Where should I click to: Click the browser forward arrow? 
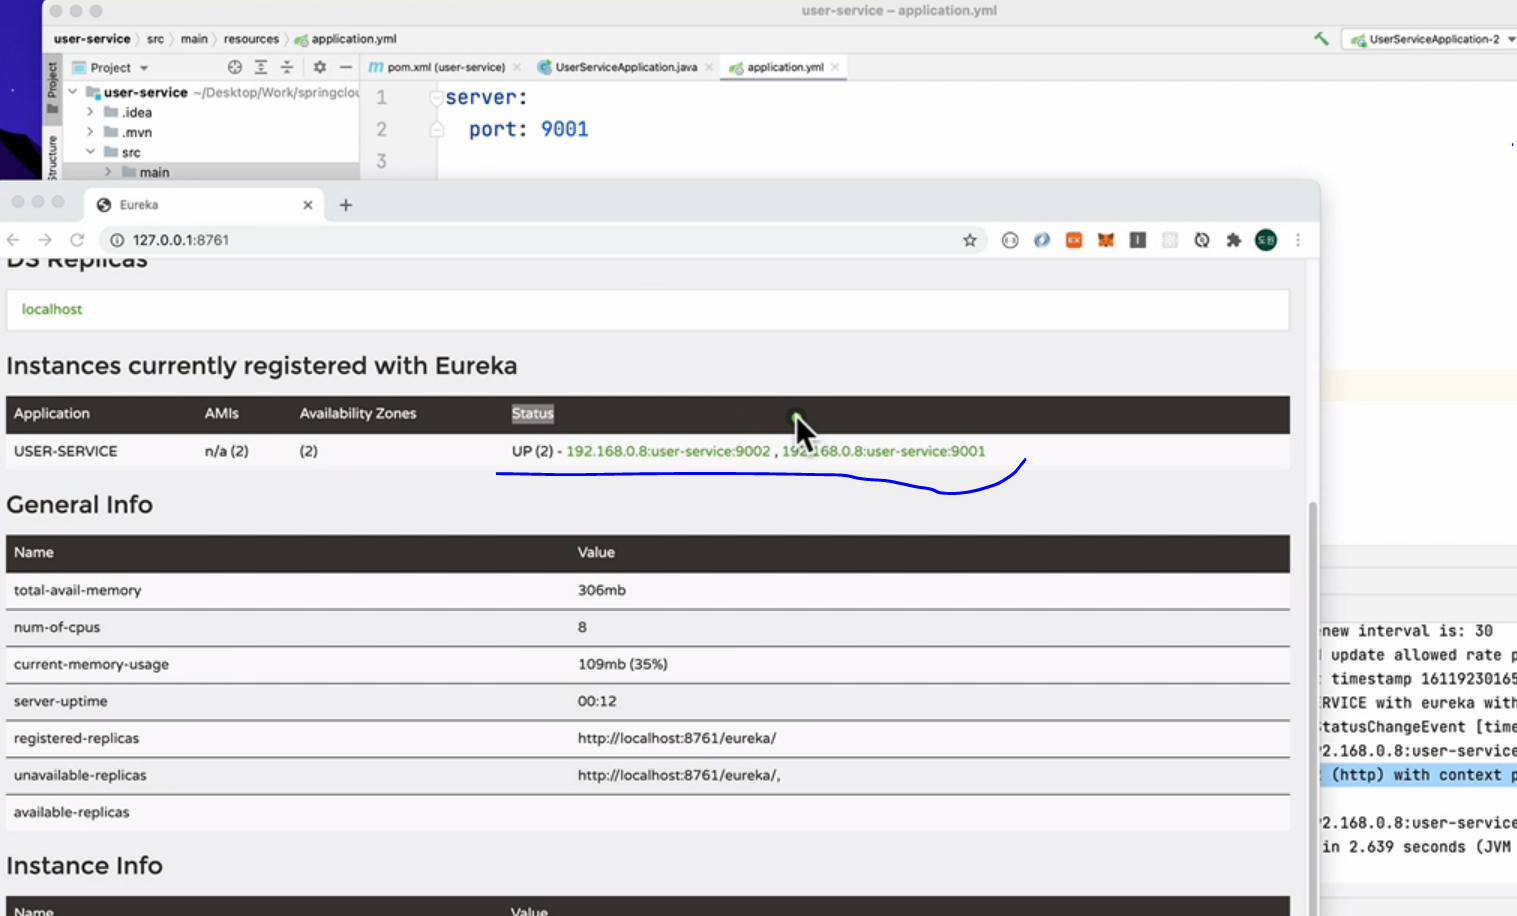[45, 240]
